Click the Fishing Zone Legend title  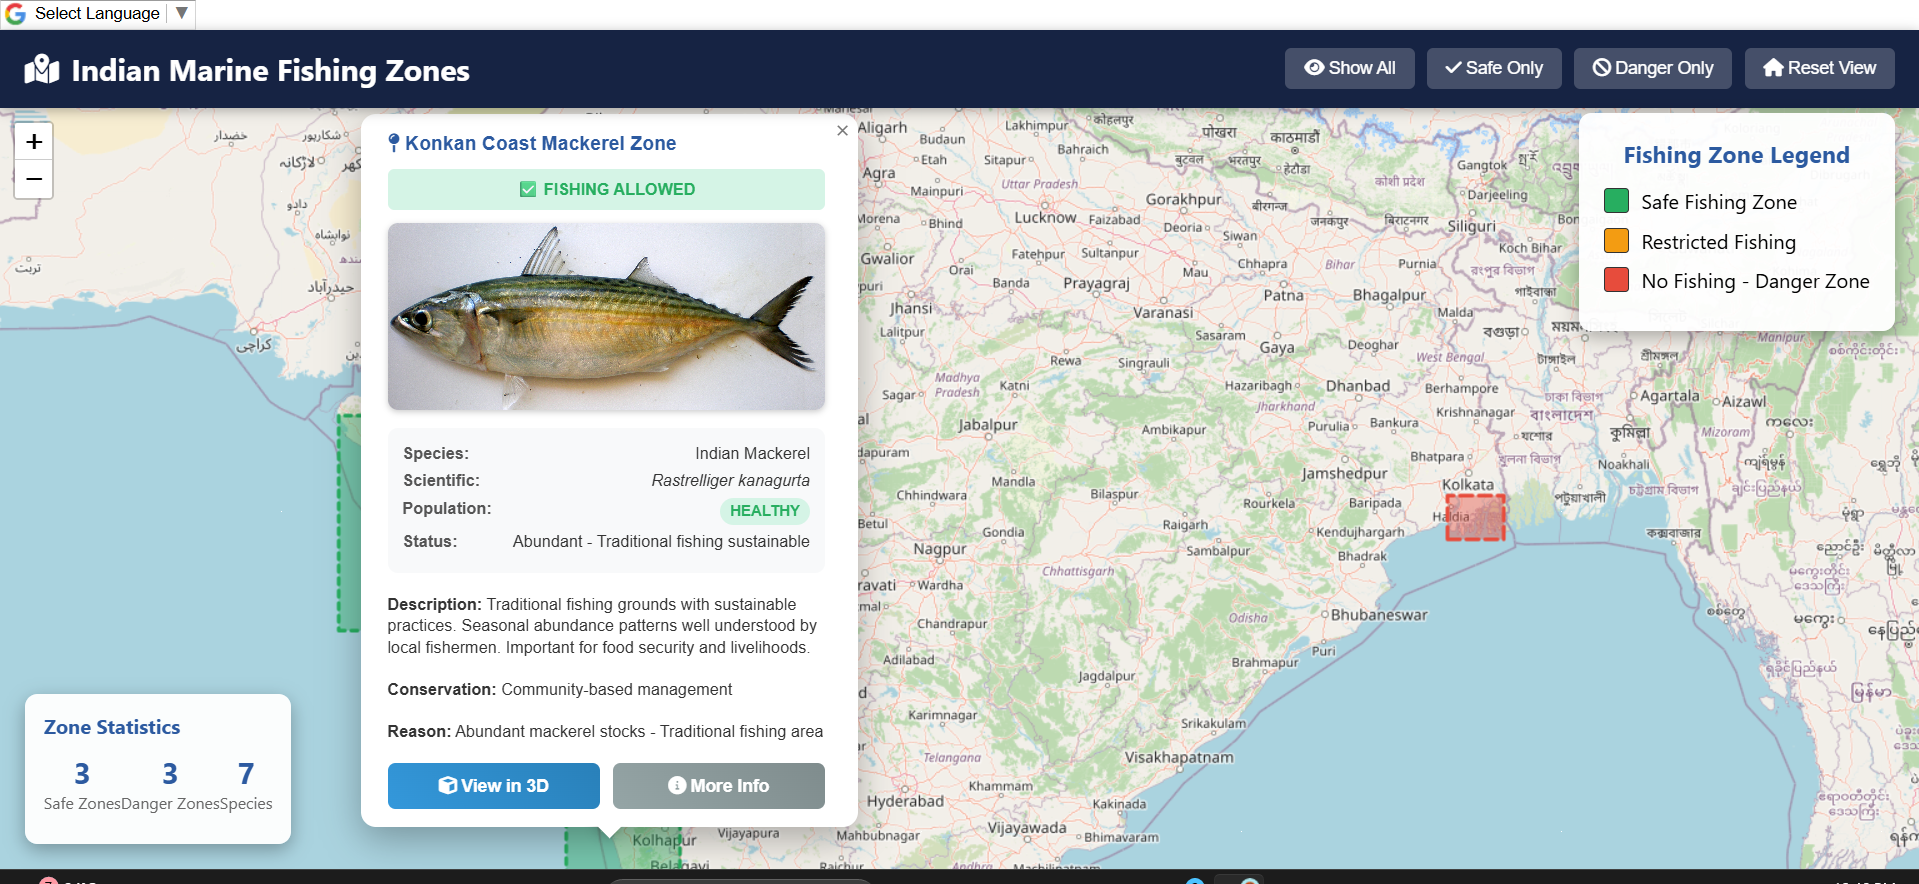1736,155
